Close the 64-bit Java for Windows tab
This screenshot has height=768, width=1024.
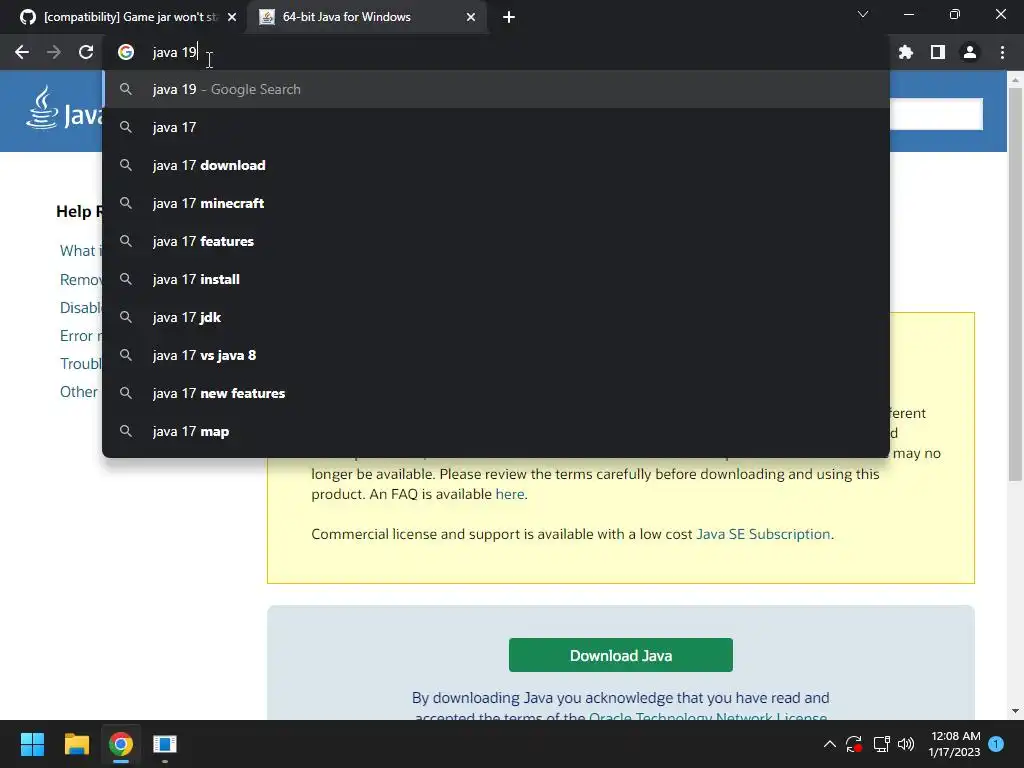471,17
